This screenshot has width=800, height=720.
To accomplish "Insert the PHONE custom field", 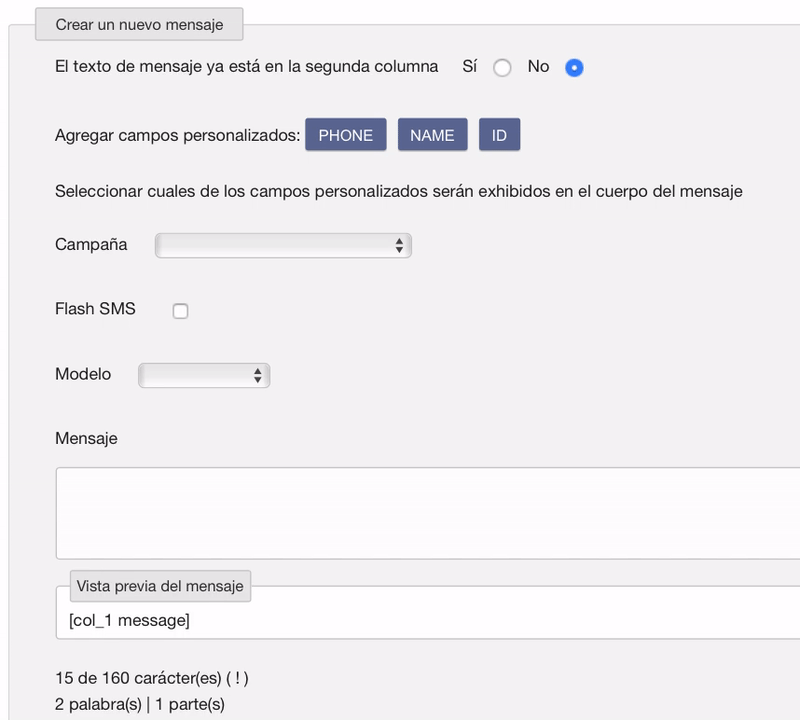I will (x=345, y=135).
